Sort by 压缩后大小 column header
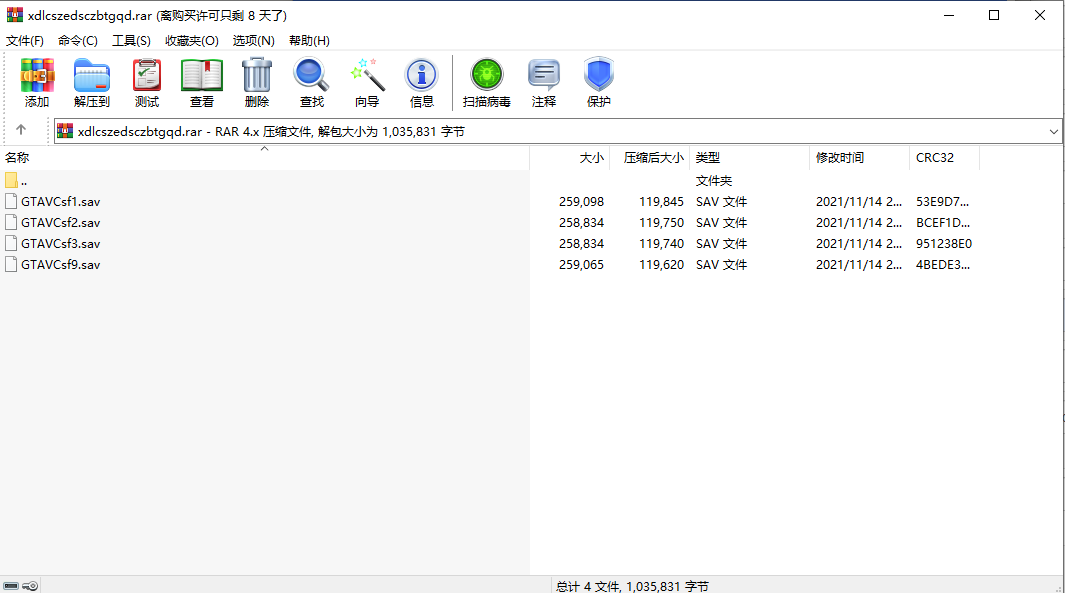The image size is (1065, 593). (650, 158)
